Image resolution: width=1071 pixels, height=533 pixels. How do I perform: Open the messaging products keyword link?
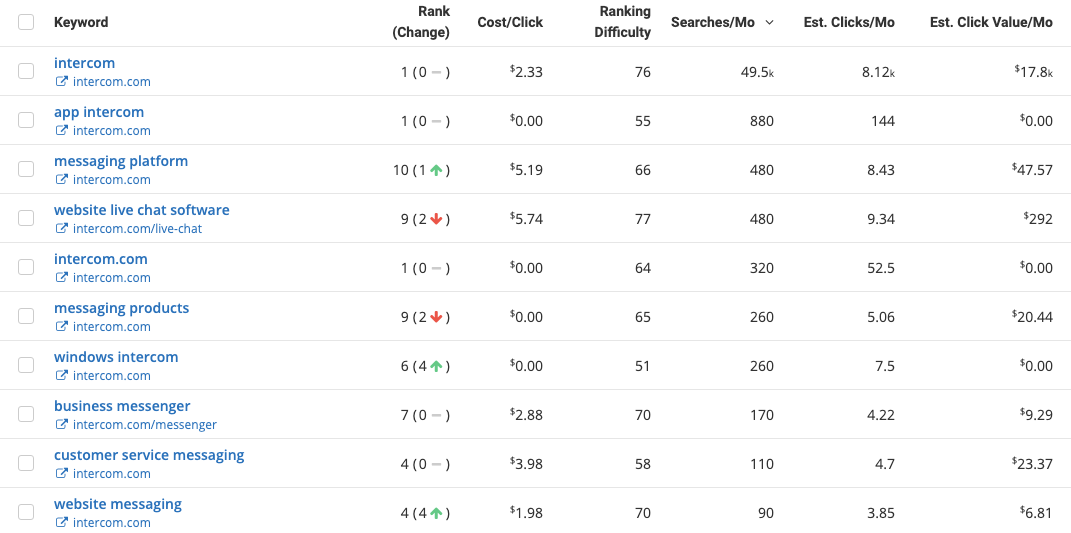[122, 308]
